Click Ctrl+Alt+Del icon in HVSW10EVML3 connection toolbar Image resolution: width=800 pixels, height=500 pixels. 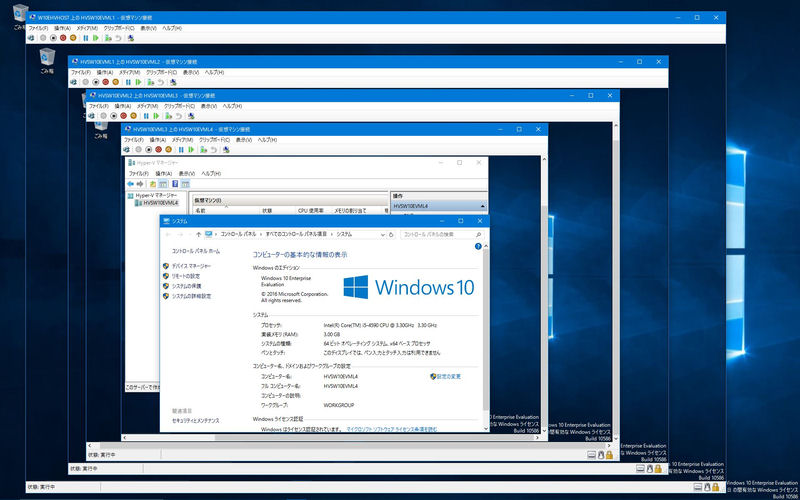pos(91,116)
